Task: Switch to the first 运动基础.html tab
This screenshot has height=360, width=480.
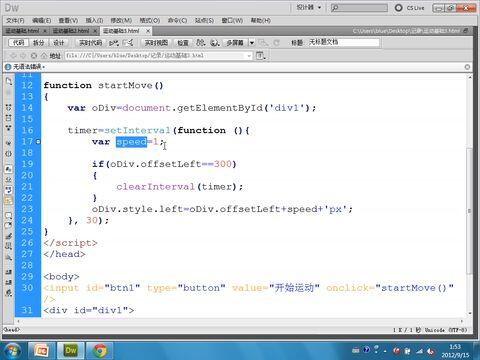Action: click(22, 31)
